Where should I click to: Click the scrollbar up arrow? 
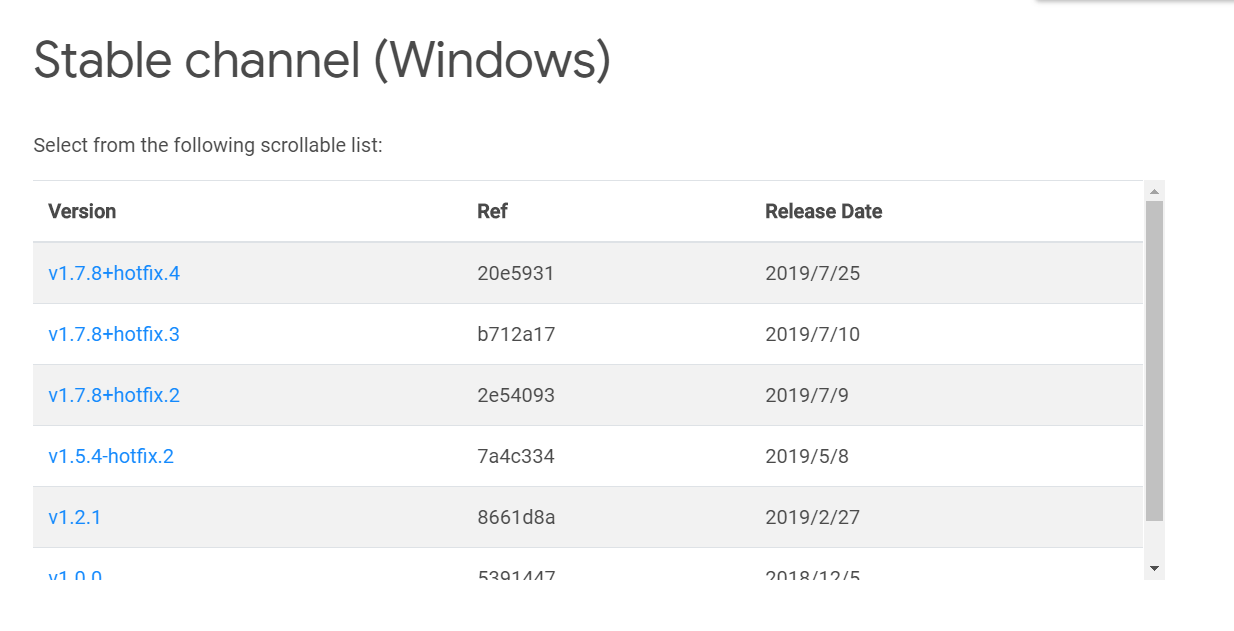pos(1154,191)
